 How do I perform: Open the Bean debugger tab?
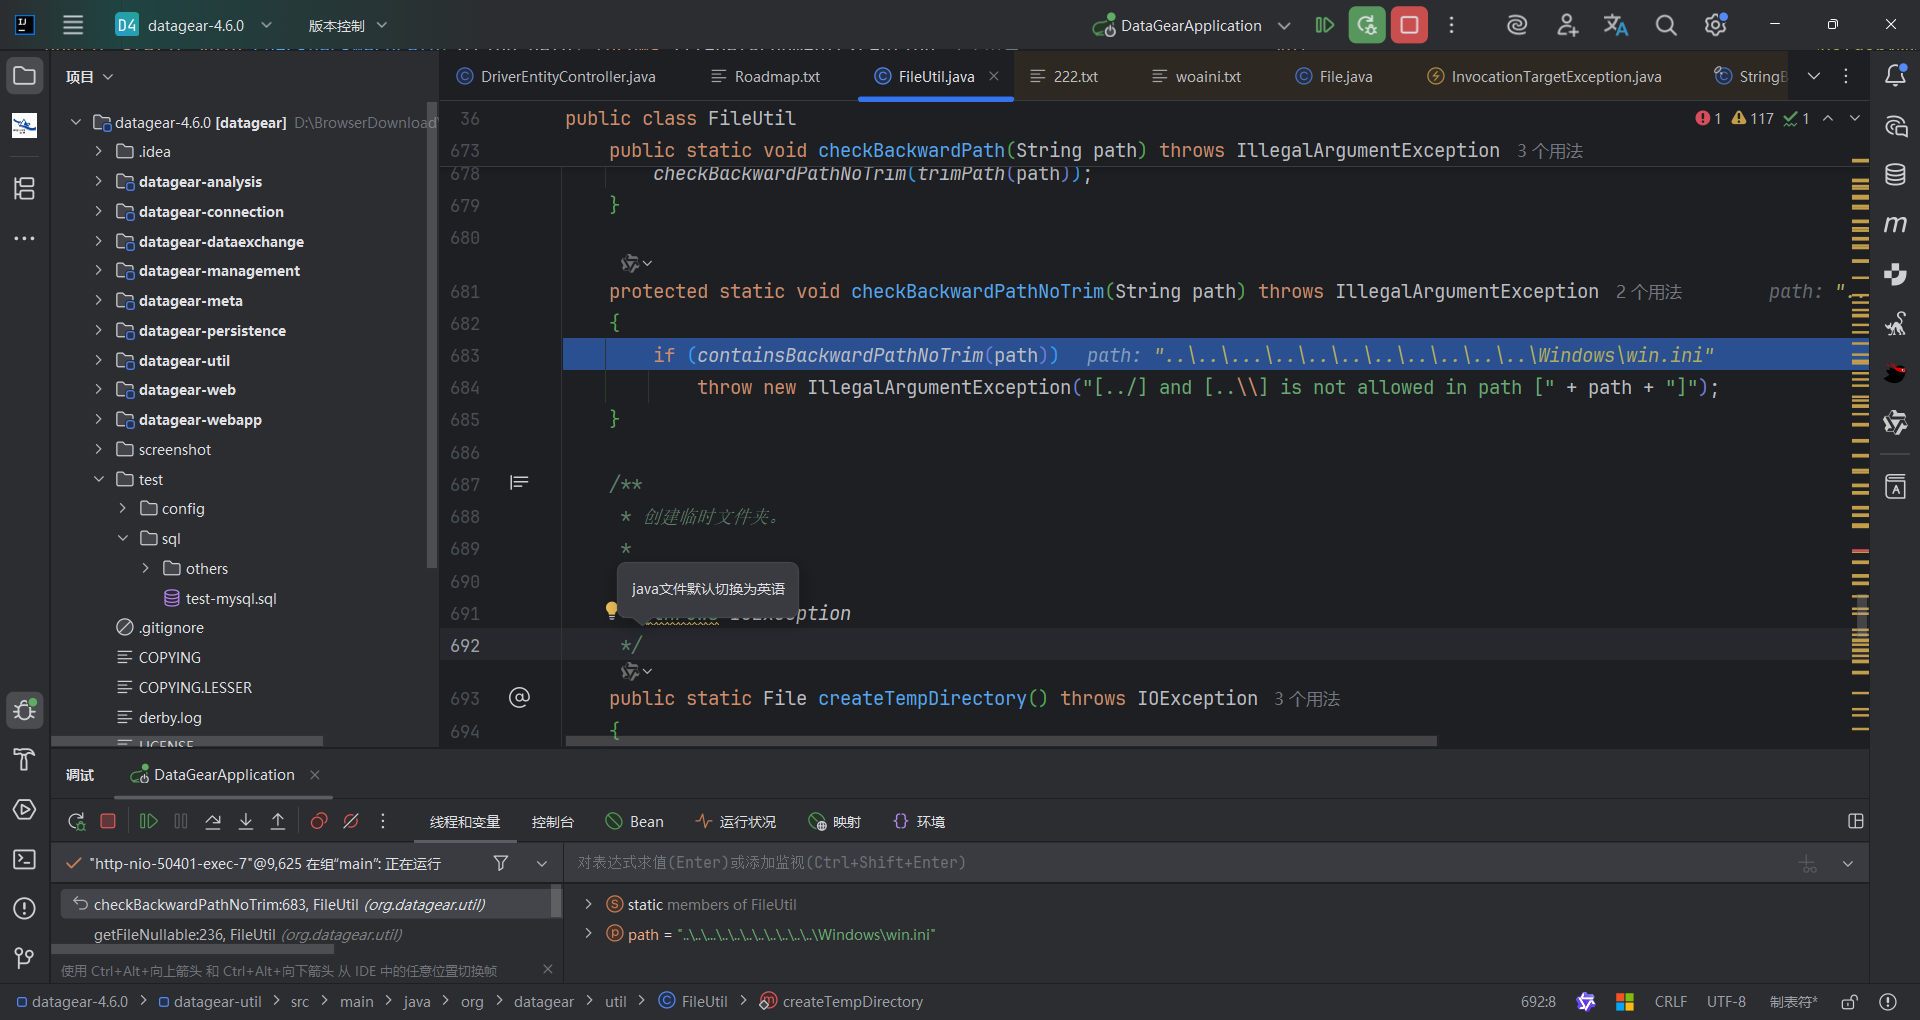click(635, 822)
